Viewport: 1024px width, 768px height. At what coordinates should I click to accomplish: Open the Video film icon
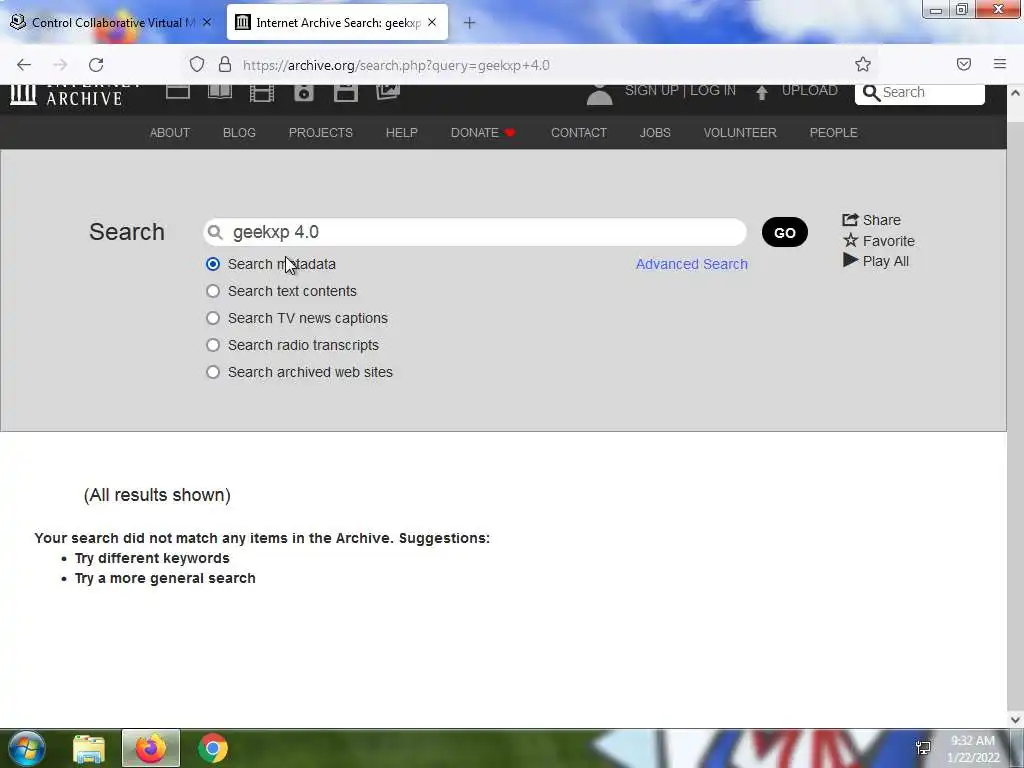pos(262,93)
